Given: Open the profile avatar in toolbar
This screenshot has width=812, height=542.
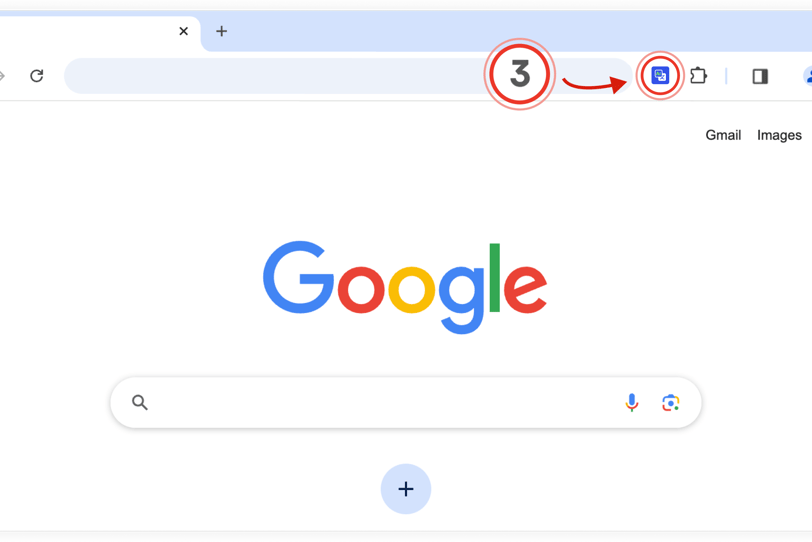Looking at the screenshot, I should 807,76.
